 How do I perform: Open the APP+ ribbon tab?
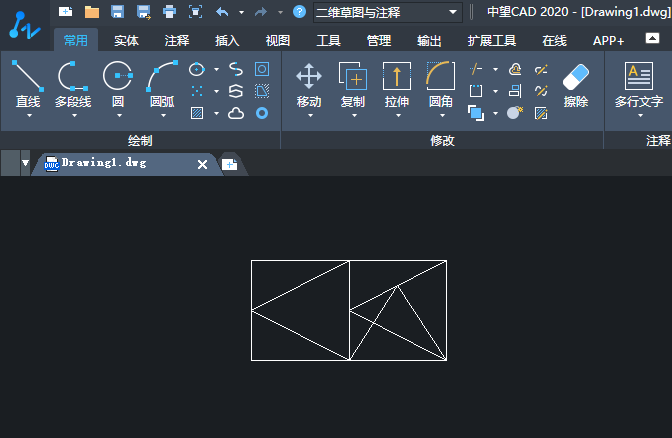click(x=608, y=41)
